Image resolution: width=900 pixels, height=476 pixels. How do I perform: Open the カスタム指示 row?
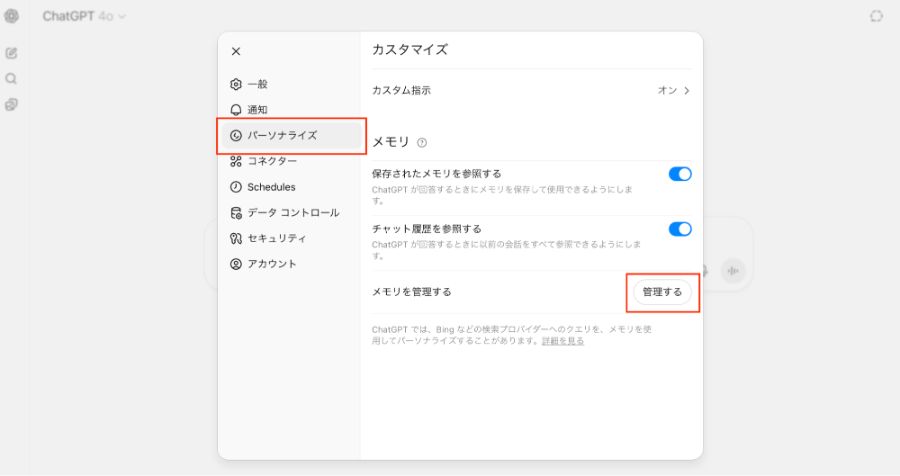tap(532, 91)
